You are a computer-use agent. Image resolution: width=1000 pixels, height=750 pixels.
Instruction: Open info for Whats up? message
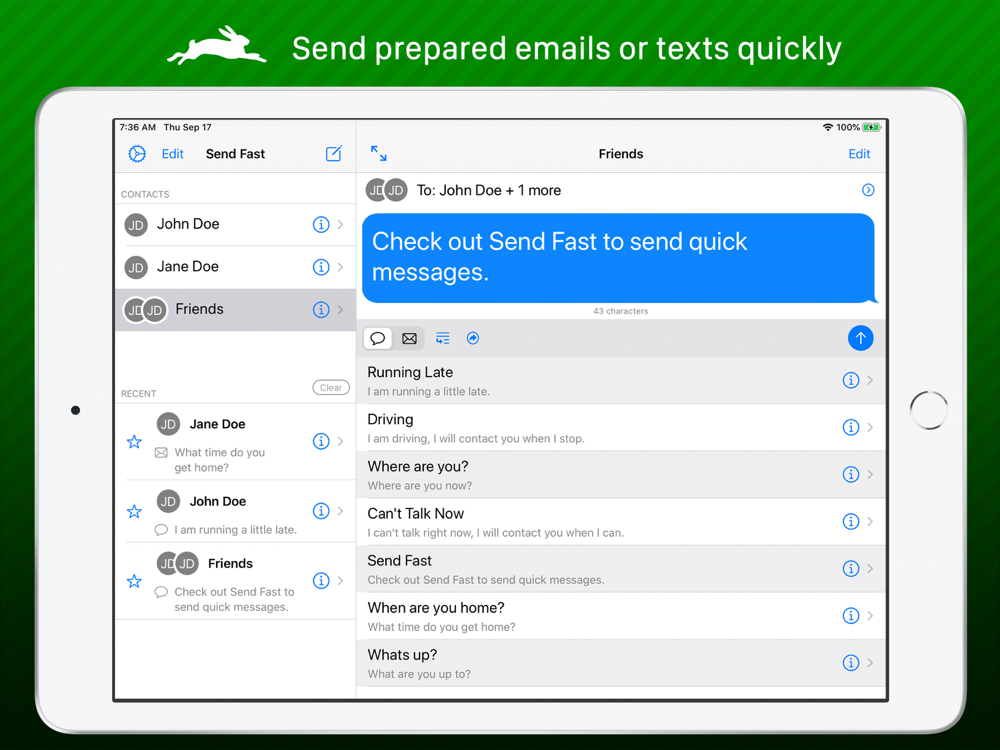[x=851, y=663]
